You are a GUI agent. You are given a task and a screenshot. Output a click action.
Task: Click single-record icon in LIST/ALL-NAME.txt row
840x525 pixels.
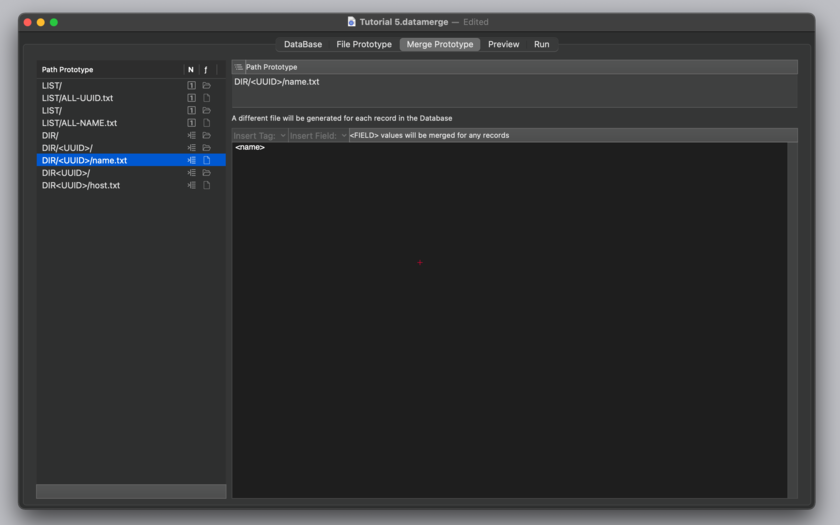(x=191, y=123)
